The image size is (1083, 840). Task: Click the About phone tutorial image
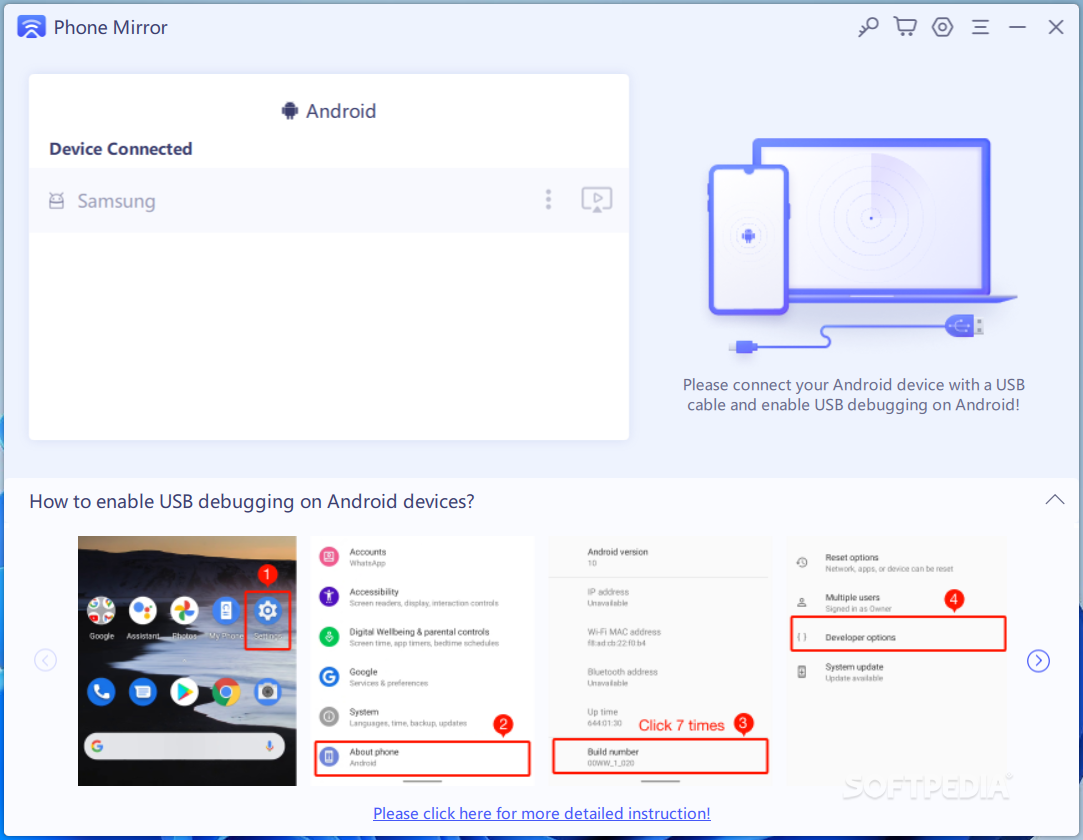point(423,660)
